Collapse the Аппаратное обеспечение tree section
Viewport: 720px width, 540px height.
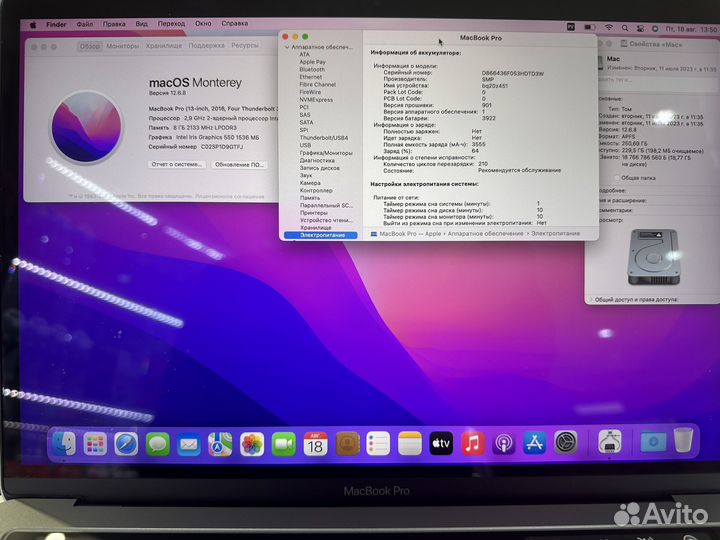287,47
